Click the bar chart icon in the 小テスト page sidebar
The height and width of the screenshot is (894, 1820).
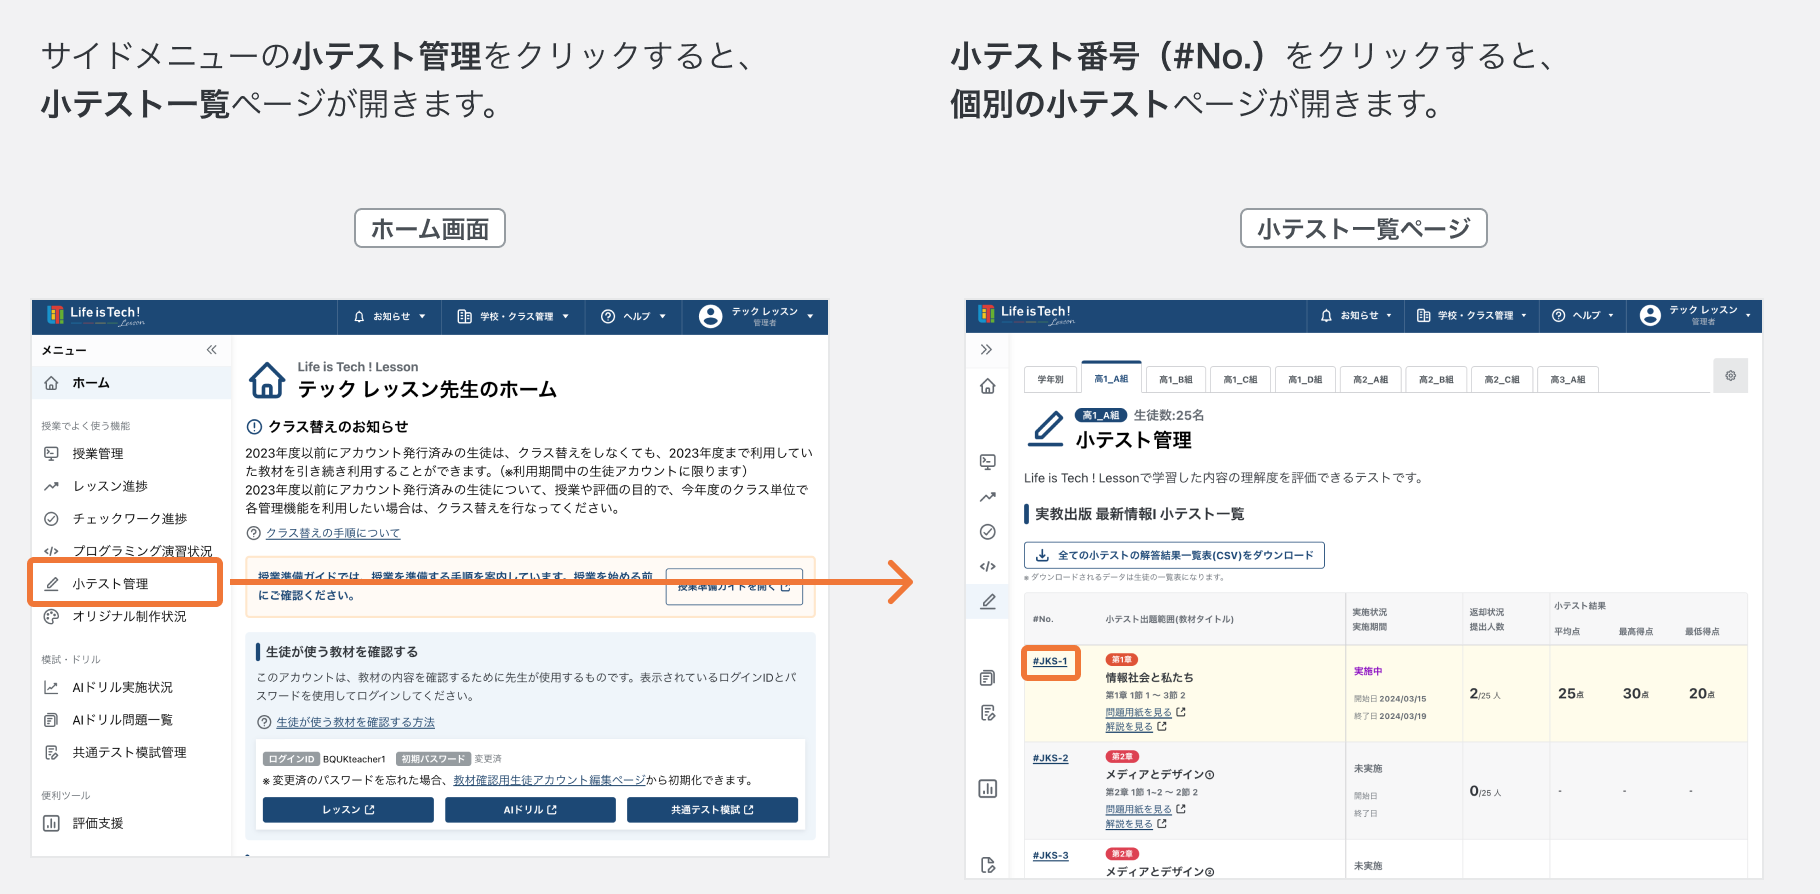point(987,789)
